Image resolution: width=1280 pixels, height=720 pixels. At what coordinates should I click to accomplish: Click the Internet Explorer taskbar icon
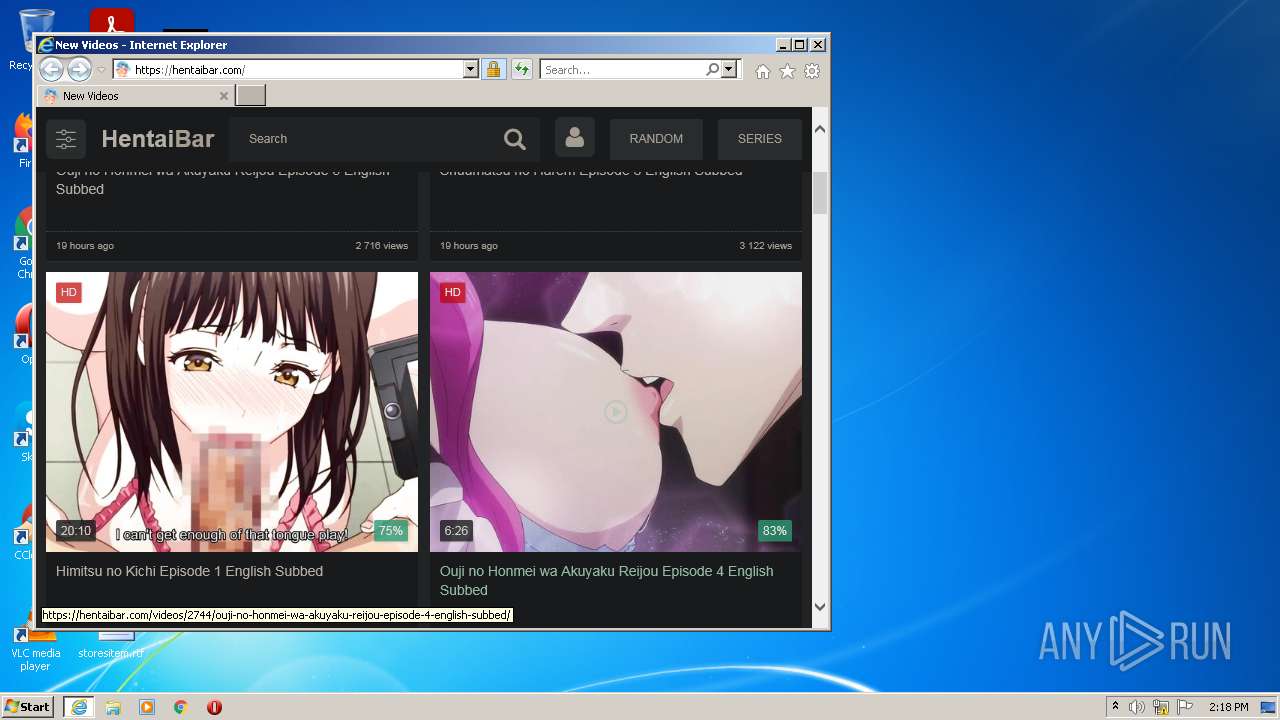click(x=78, y=707)
